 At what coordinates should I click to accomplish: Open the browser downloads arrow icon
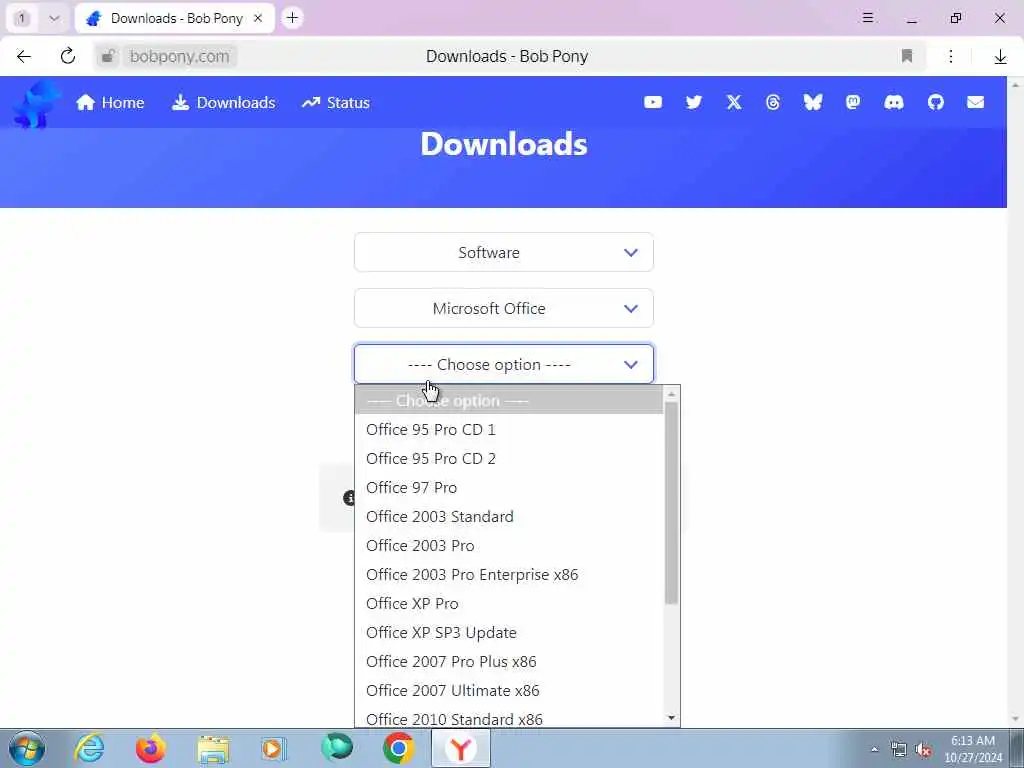click(x=1000, y=57)
